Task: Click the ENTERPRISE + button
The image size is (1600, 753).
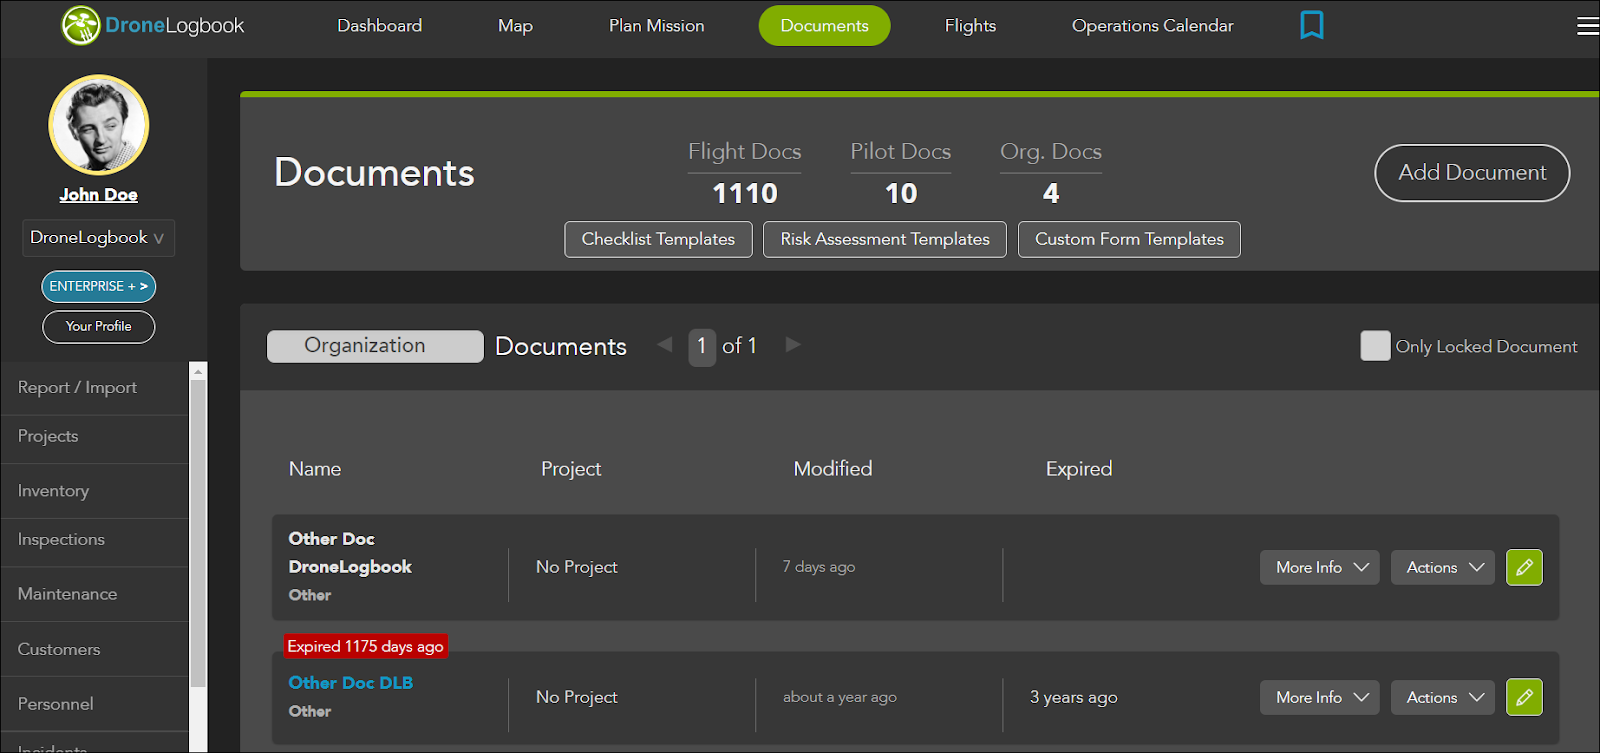Action: tap(98, 286)
